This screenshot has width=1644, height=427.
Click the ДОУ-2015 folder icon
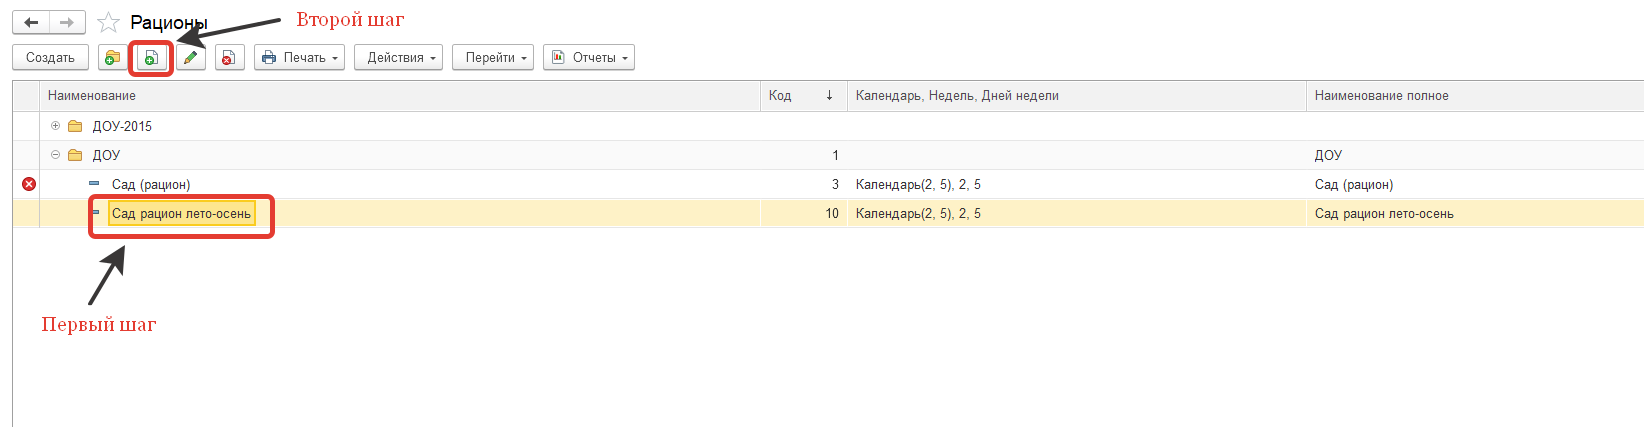(x=75, y=126)
